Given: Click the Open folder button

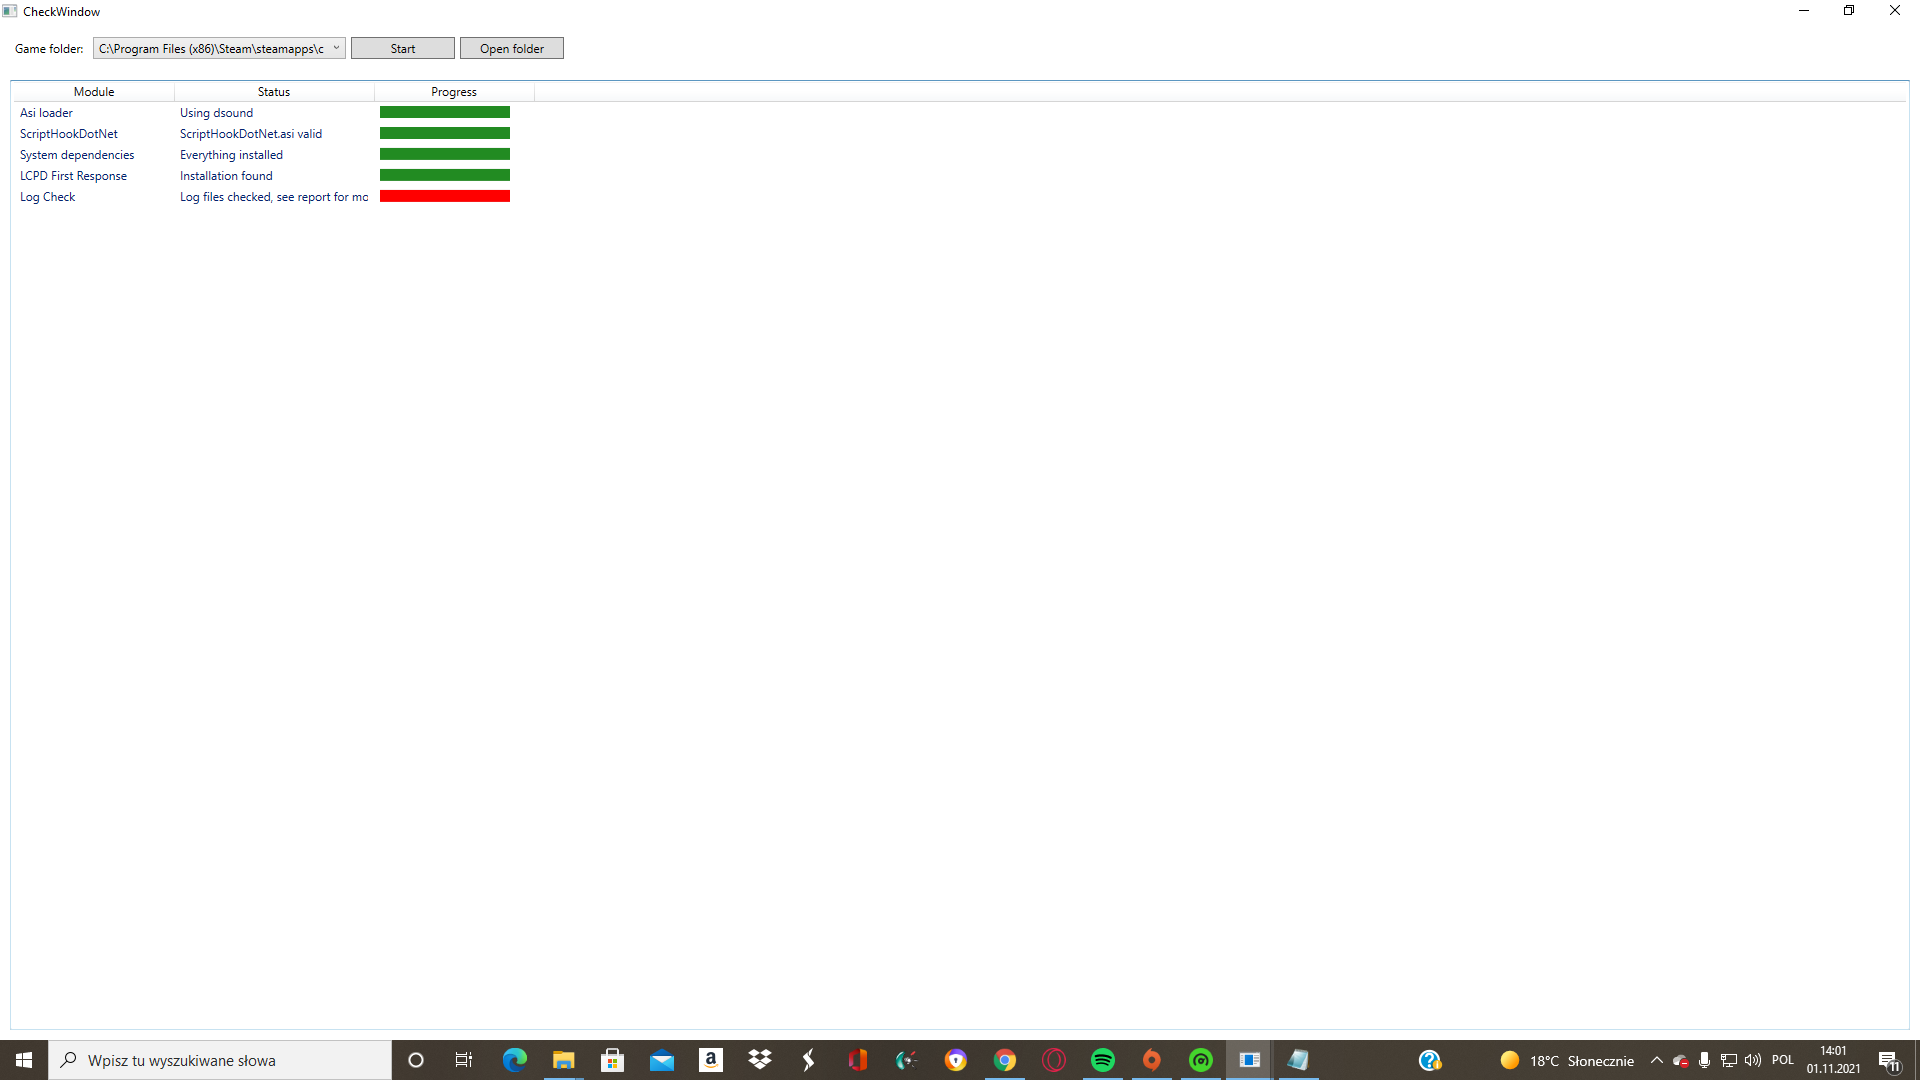Looking at the screenshot, I should (511, 48).
